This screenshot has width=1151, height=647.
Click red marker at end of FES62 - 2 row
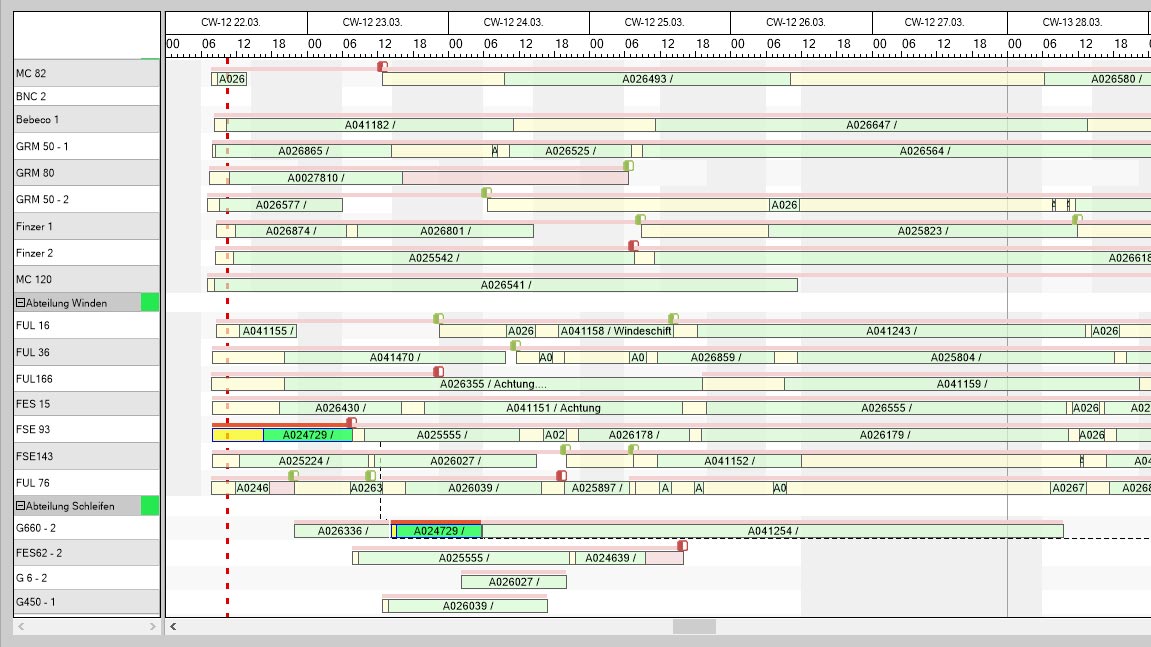[x=682, y=545]
